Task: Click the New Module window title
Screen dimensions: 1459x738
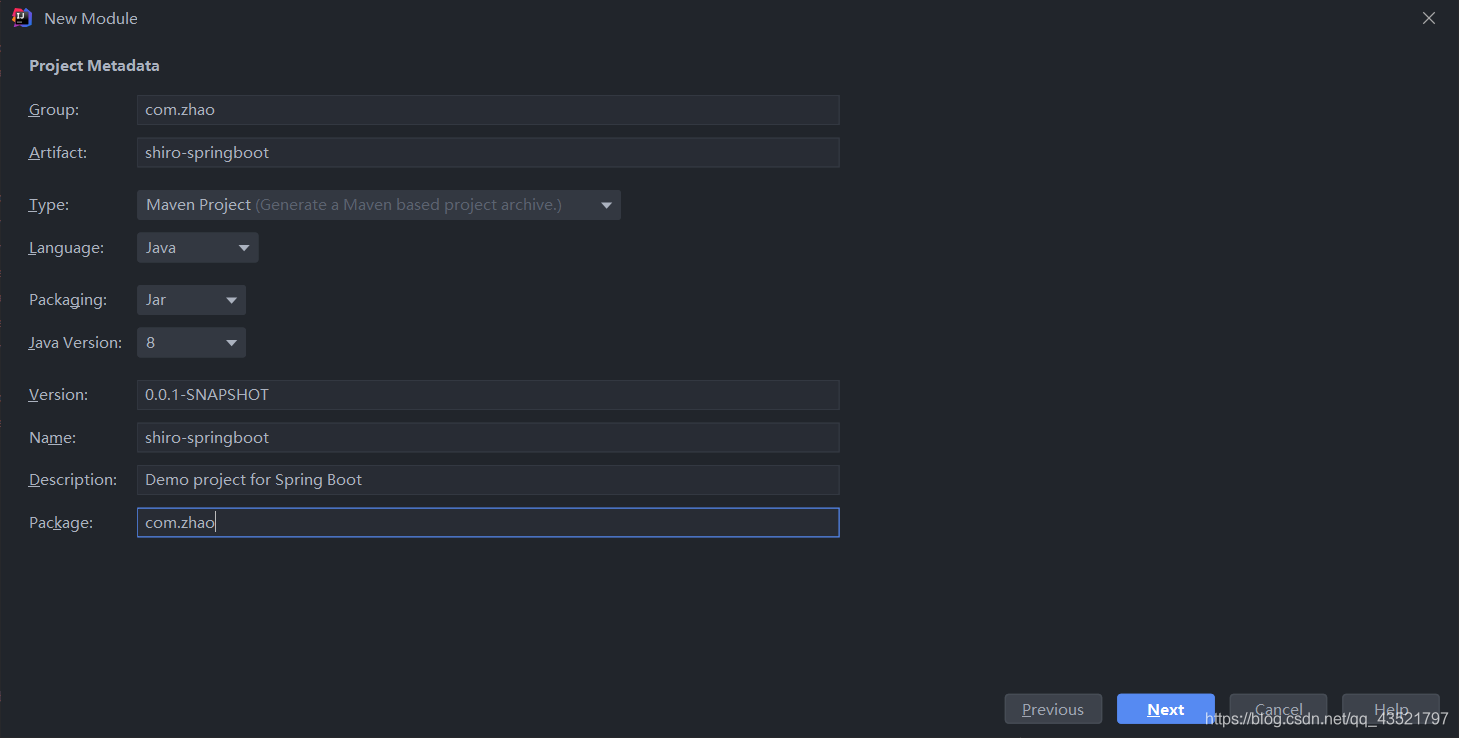Action: tap(91, 18)
